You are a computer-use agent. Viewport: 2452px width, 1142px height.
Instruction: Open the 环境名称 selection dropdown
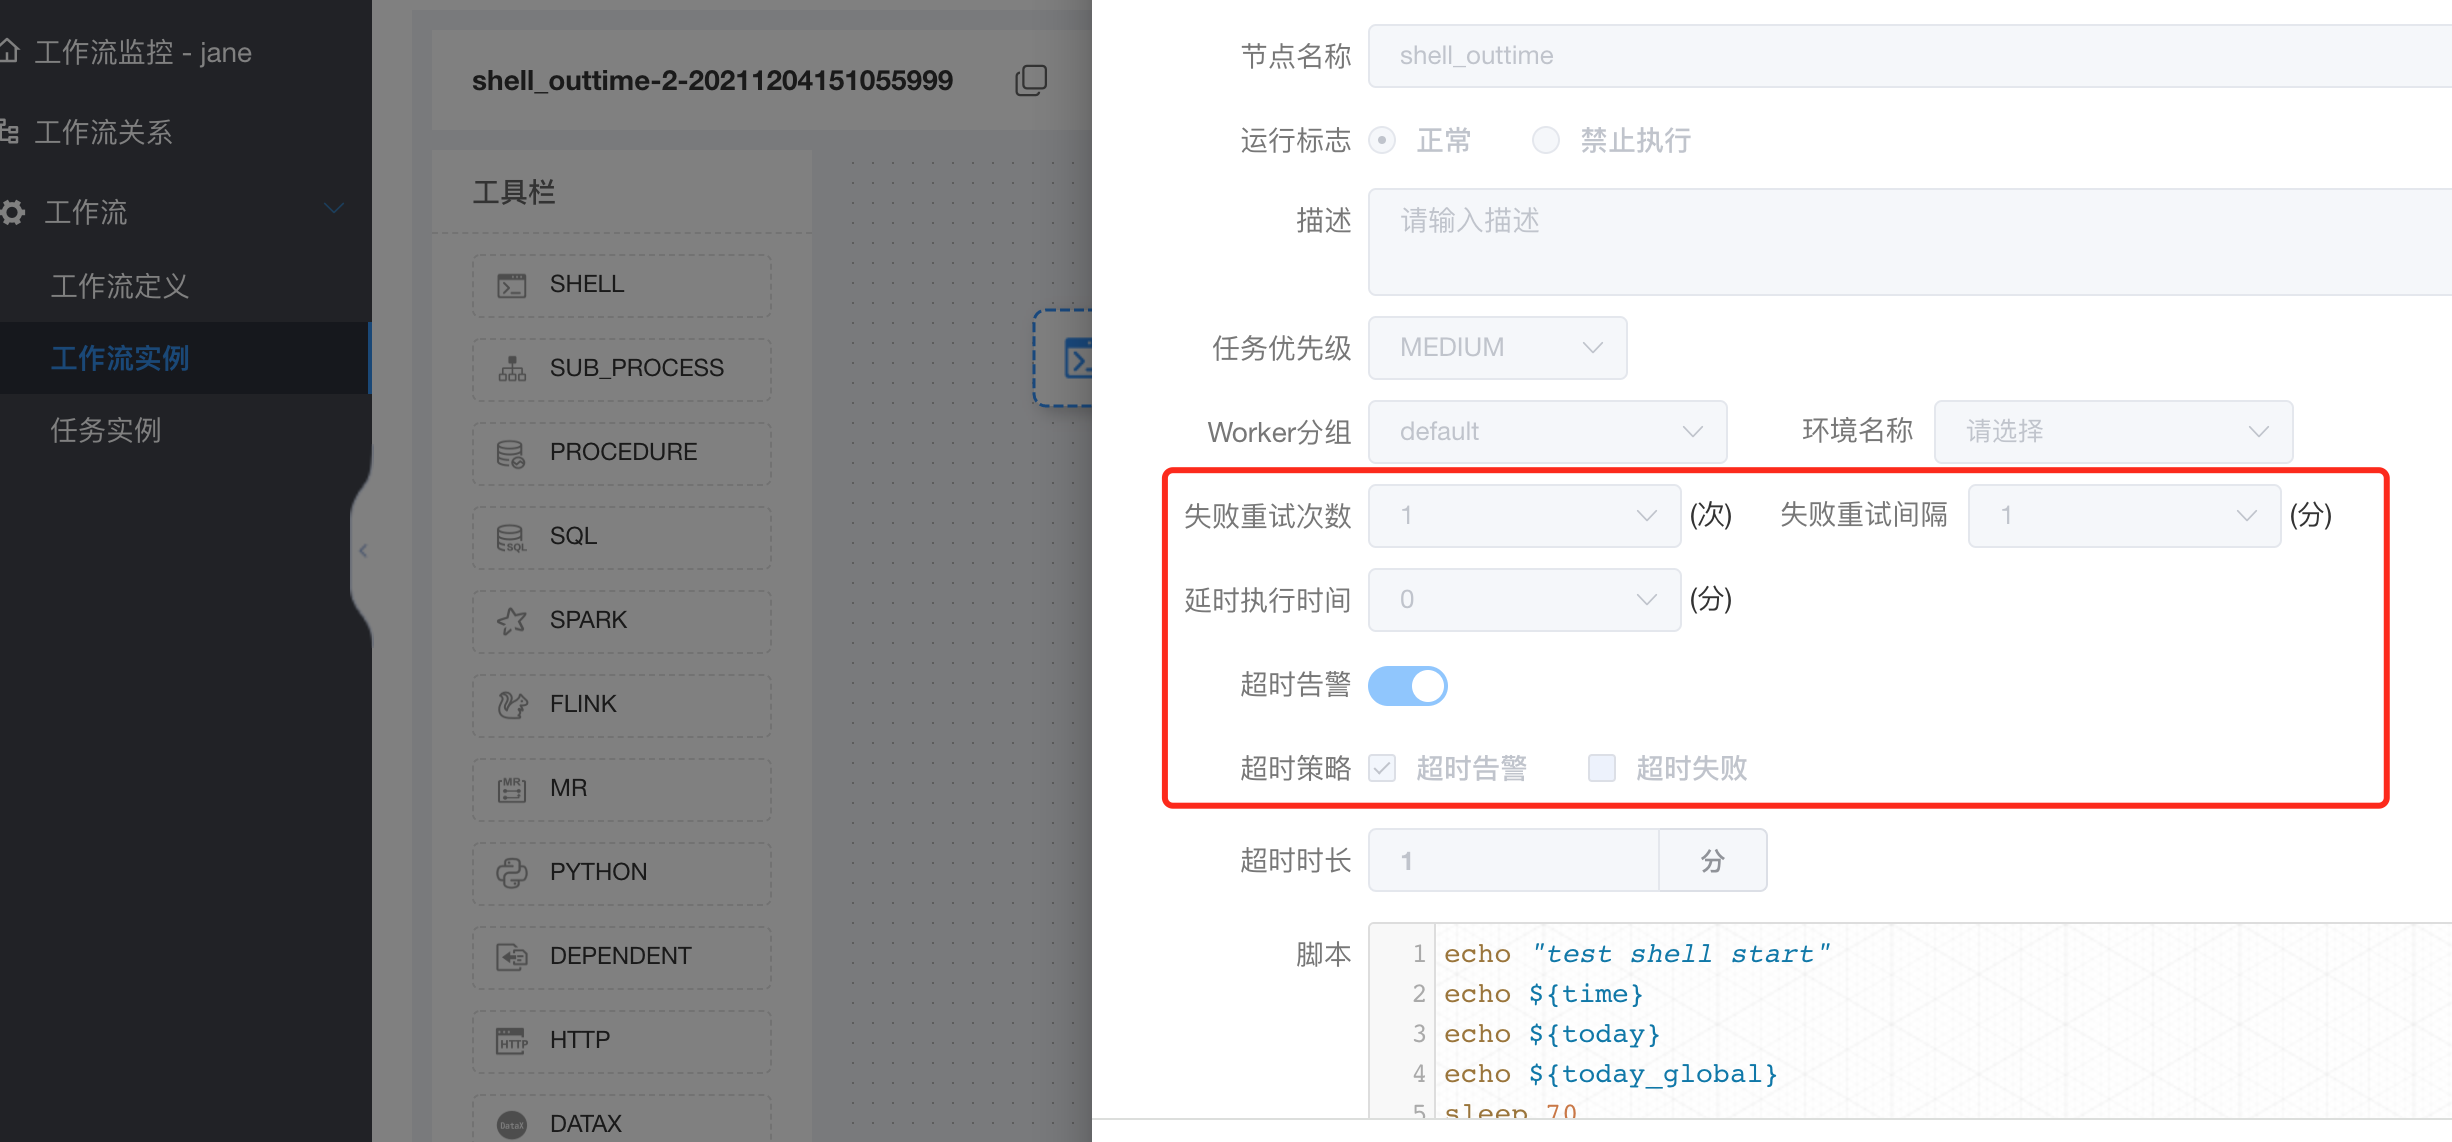click(x=2112, y=431)
